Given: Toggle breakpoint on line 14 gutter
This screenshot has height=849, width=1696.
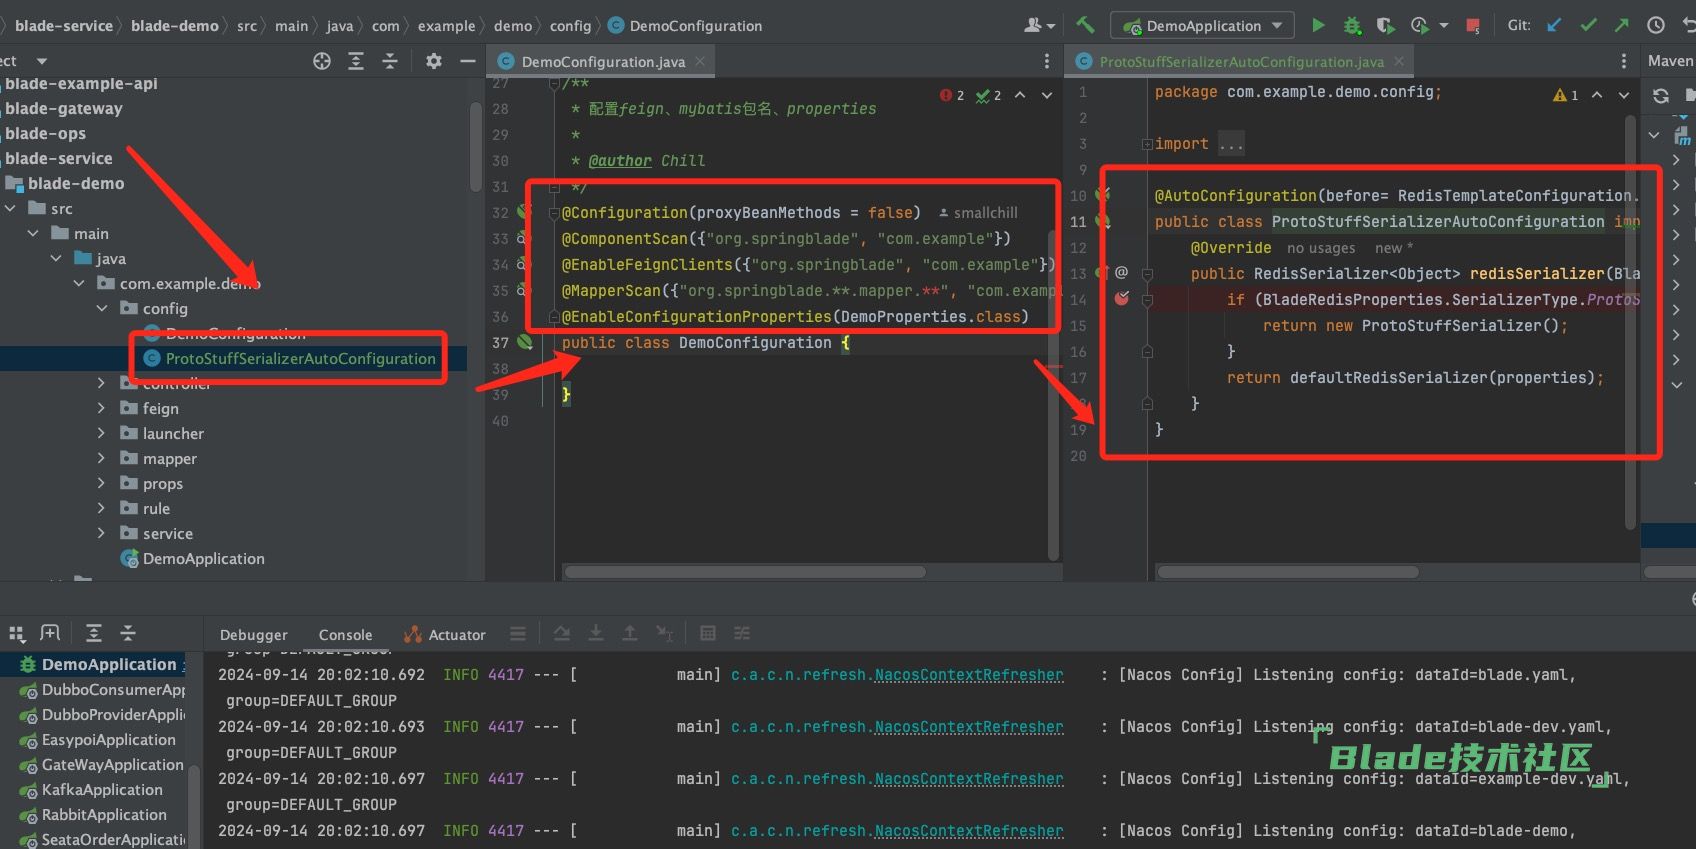Looking at the screenshot, I should pyautogui.click(x=1122, y=298).
